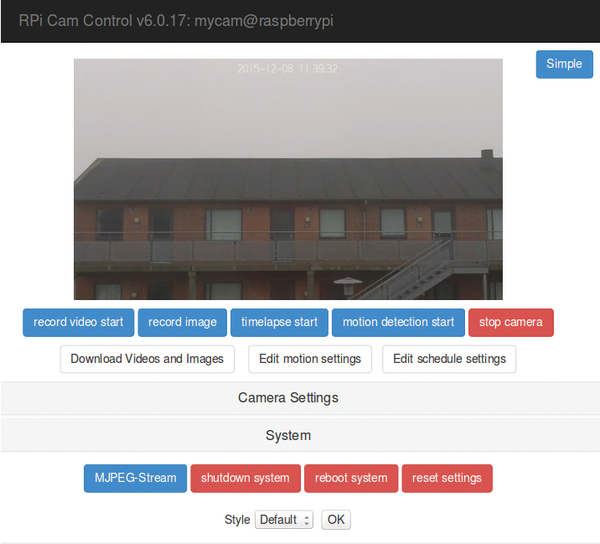Screen dimensions: 600x544
Task: Click the Simple view button
Action: tap(564, 64)
